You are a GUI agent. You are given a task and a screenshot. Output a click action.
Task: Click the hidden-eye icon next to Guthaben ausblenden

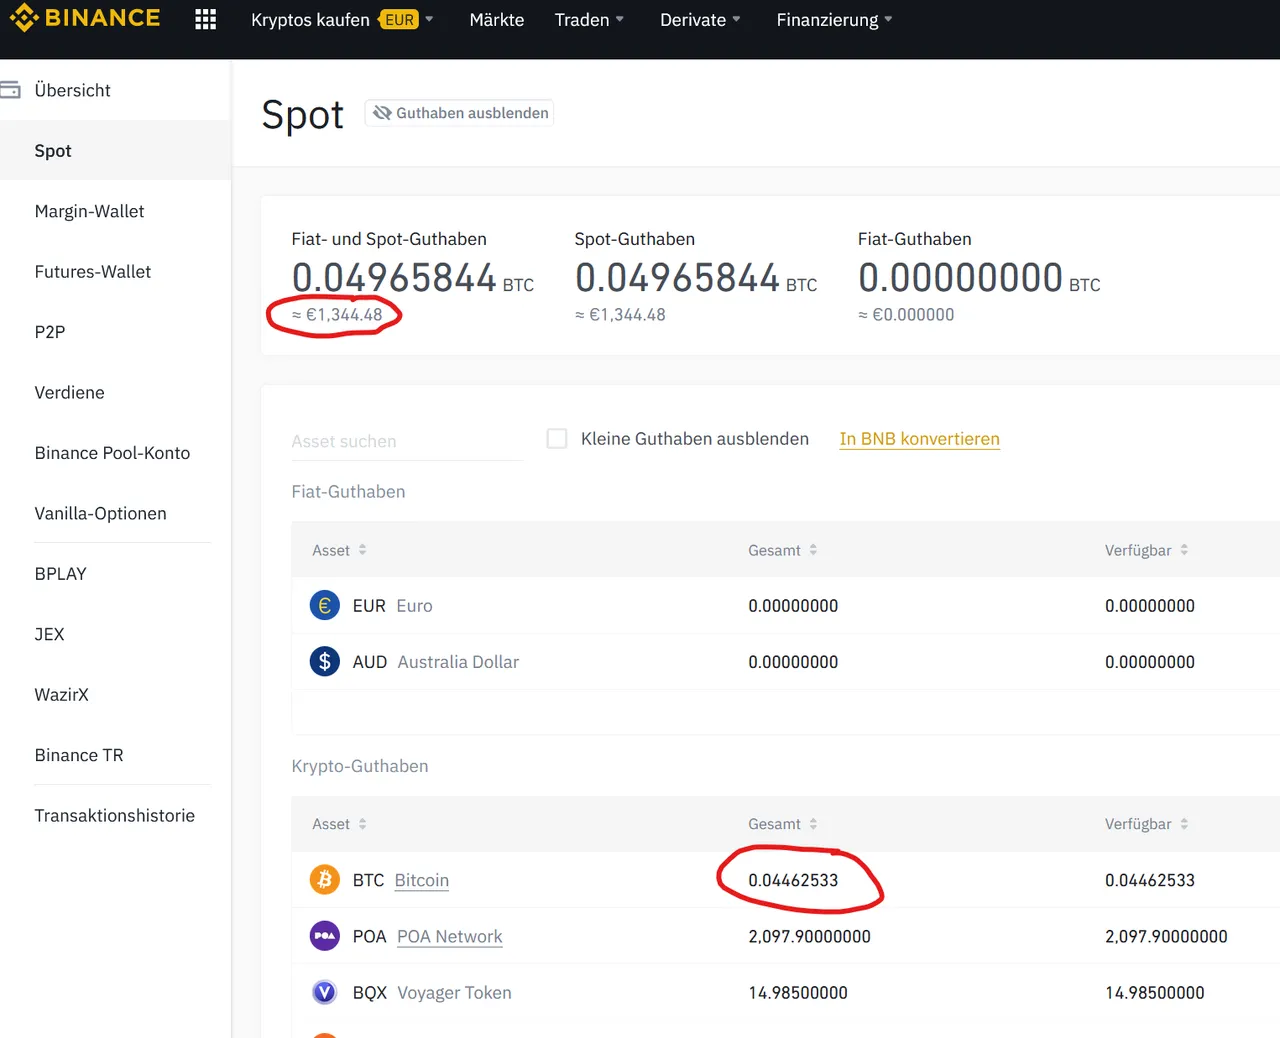coord(382,113)
